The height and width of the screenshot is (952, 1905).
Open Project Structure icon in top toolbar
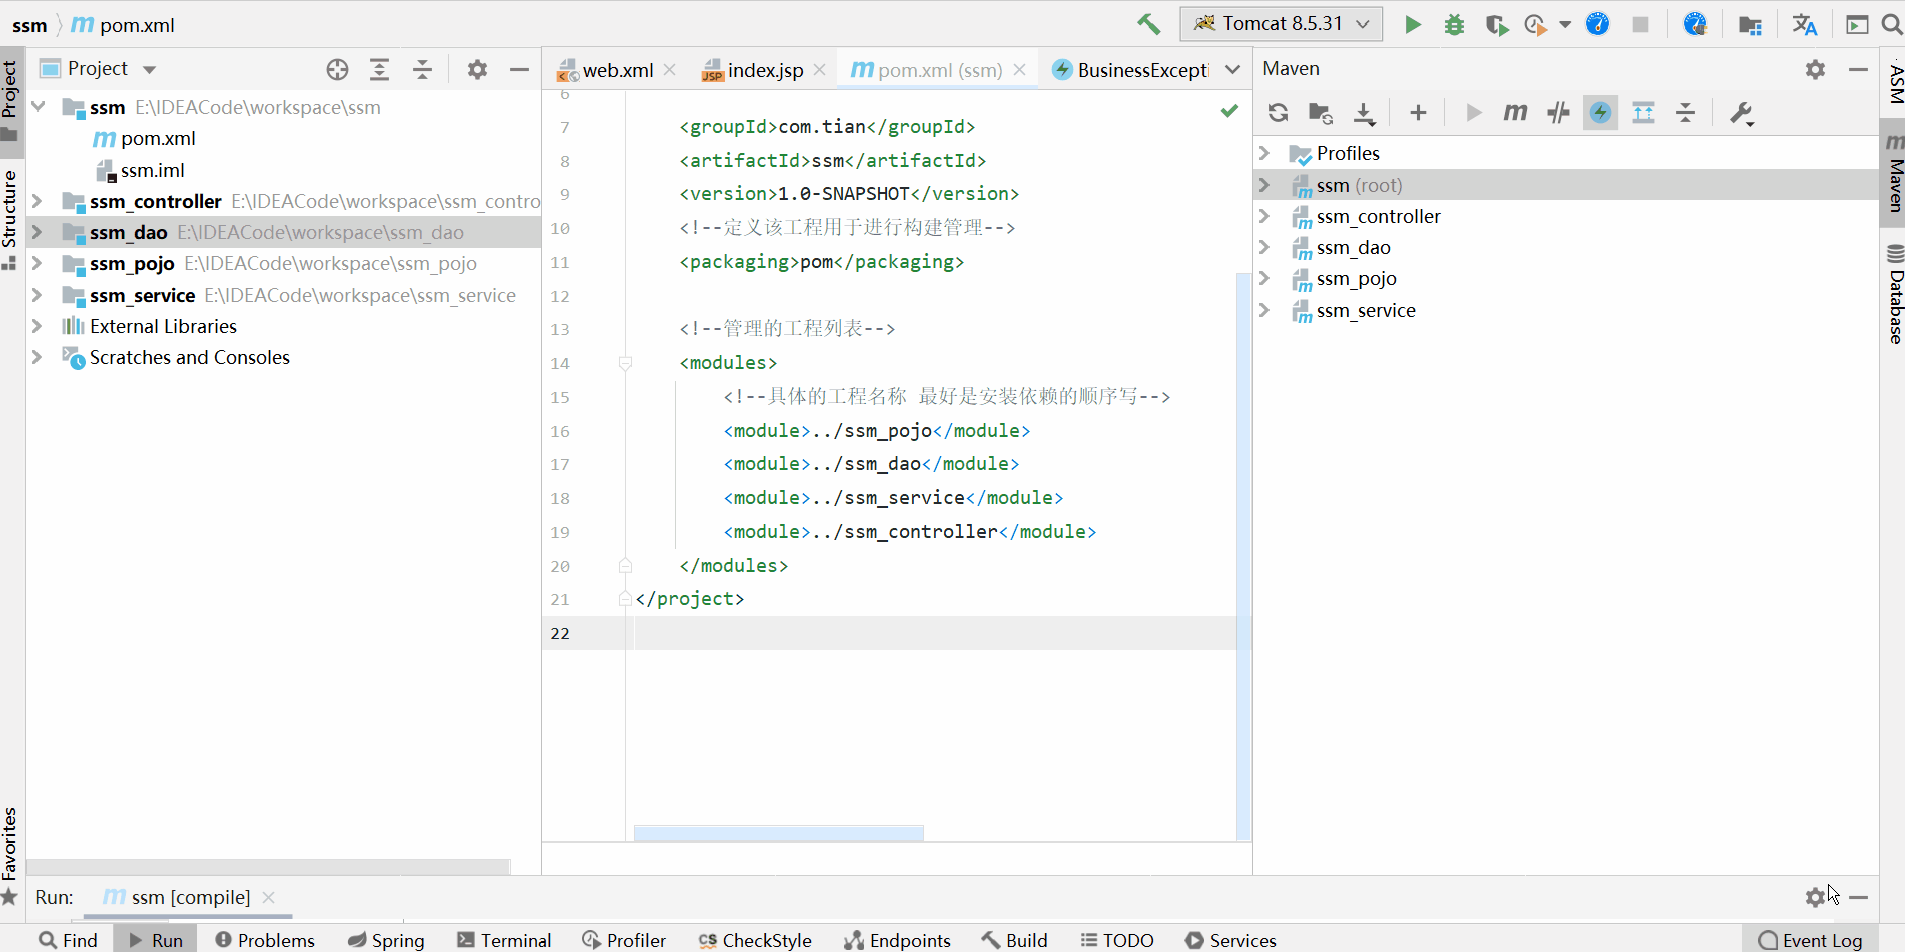point(1750,24)
